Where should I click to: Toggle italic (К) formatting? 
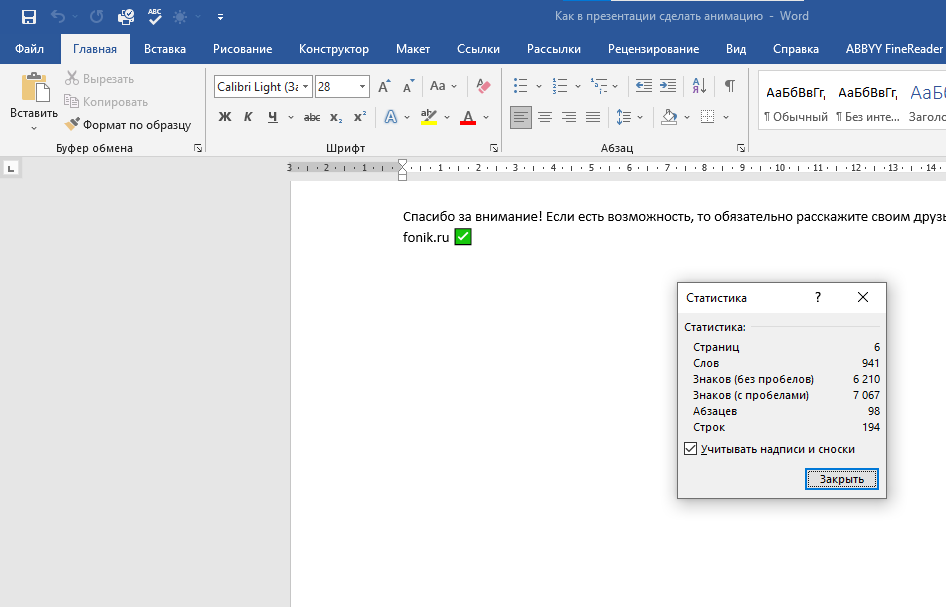point(248,117)
